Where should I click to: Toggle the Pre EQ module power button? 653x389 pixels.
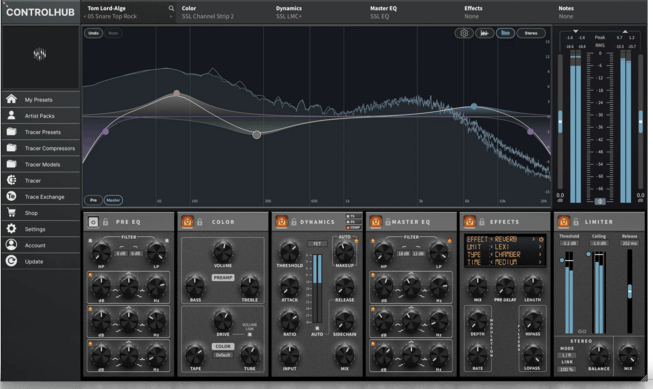[x=93, y=222]
